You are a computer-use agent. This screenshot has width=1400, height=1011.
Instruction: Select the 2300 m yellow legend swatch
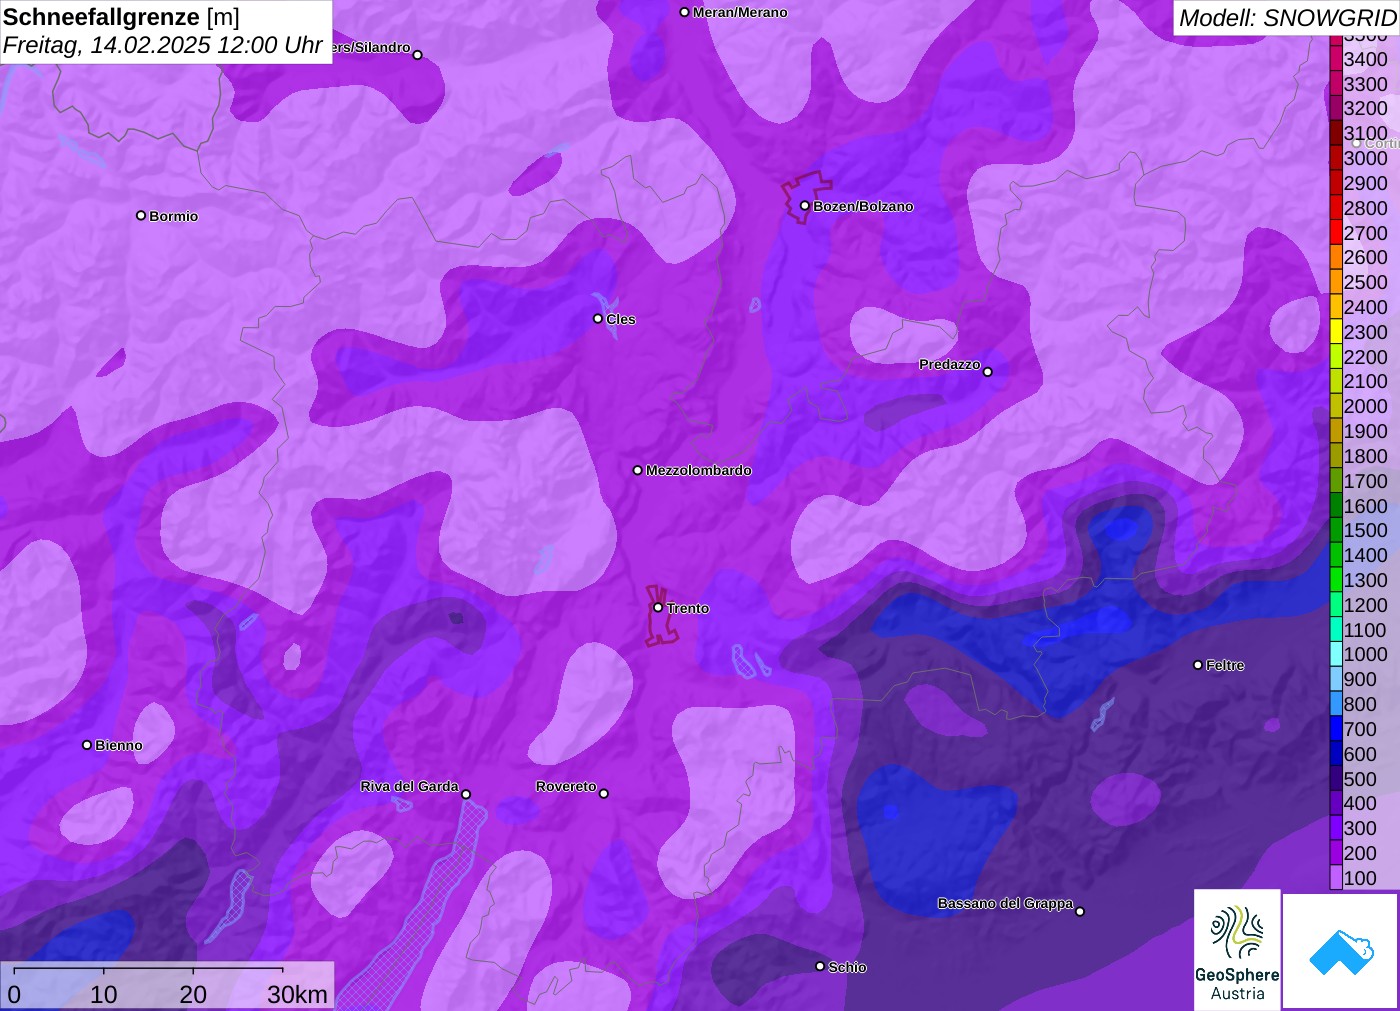coord(1336,332)
